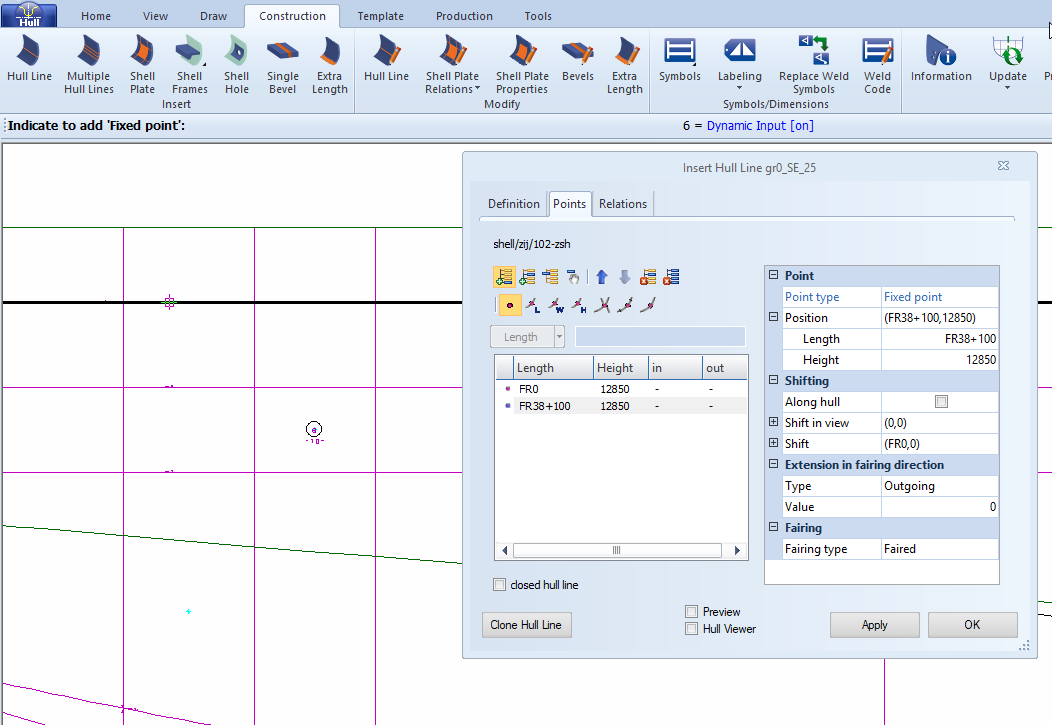Choose the Single Bevel tool
The height and width of the screenshot is (725, 1052).
282,64
